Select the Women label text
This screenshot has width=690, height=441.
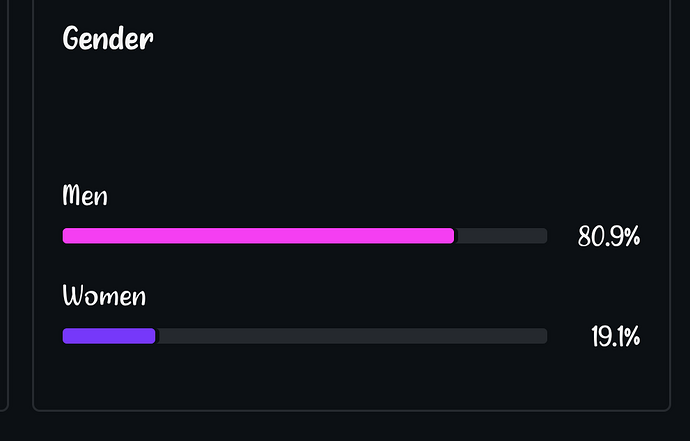click(104, 296)
